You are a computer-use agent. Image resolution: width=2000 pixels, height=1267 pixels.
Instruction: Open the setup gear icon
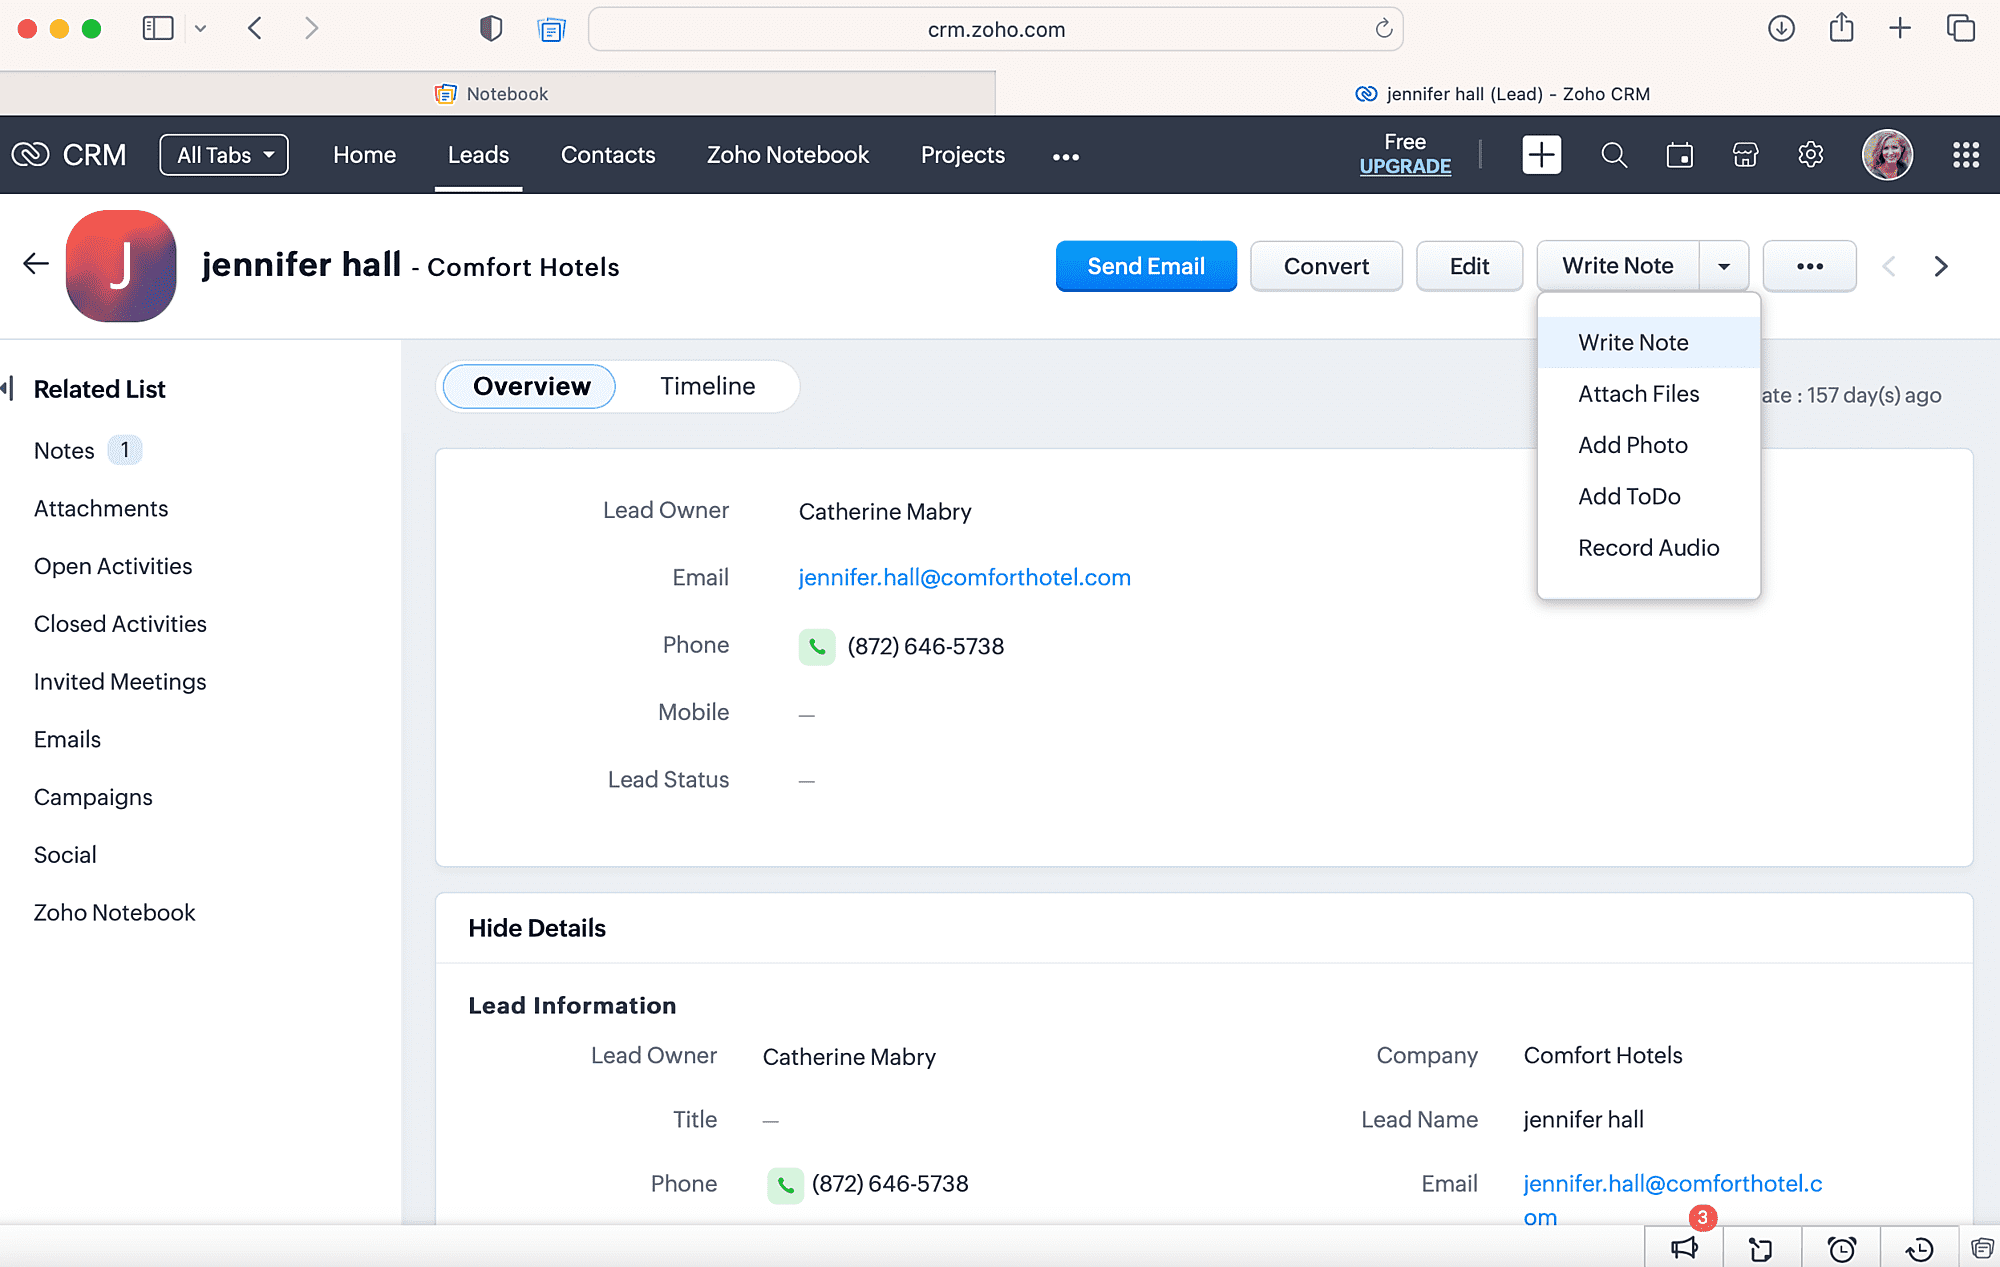click(1810, 155)
